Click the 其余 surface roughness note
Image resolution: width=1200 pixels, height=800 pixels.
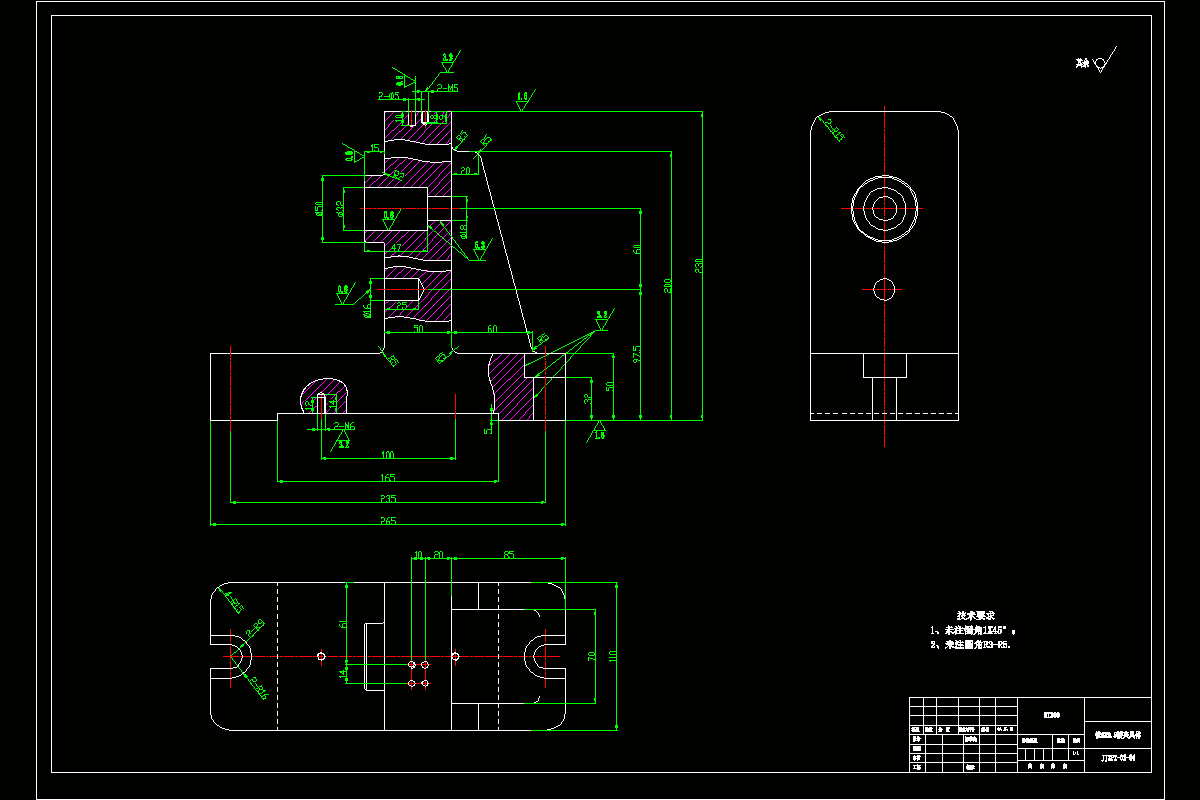pos(1082,63)
